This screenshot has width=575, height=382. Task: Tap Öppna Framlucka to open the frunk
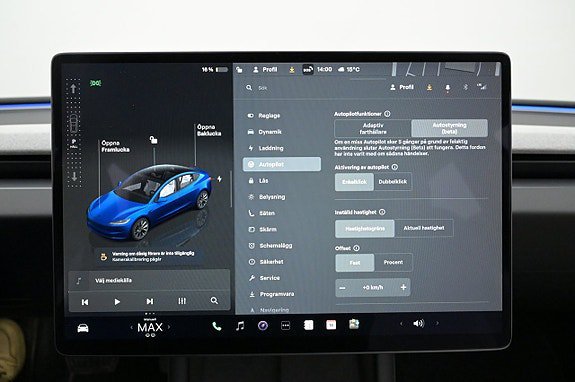click(x=115, y=146)
